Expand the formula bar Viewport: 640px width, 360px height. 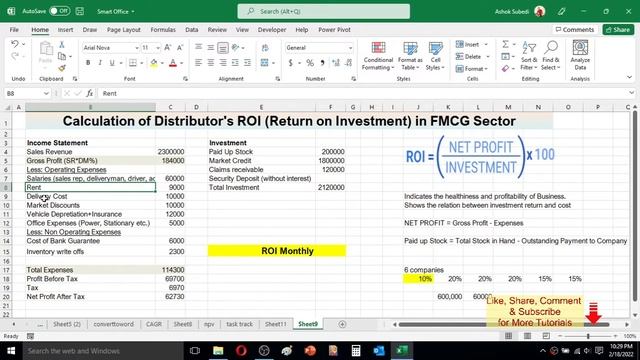(x=631, y=93)
